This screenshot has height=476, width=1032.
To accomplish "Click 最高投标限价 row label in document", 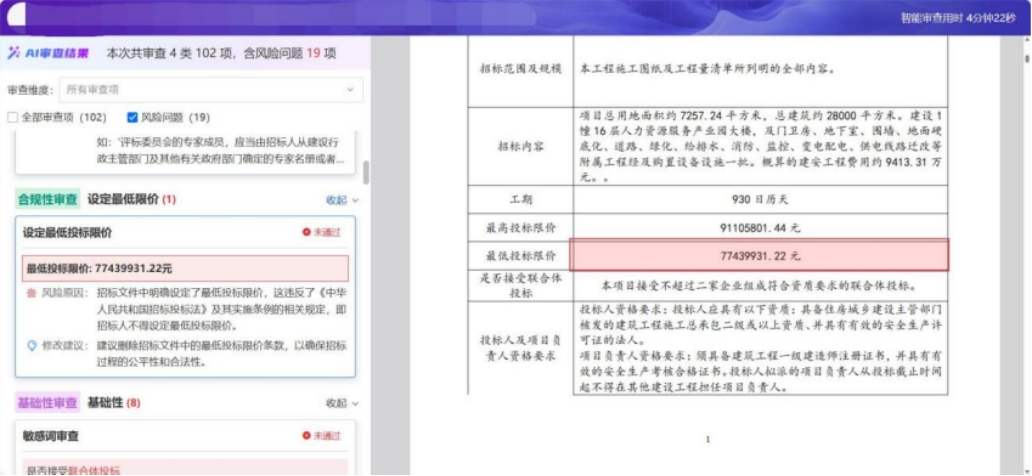I will click(x=520, y=227).
